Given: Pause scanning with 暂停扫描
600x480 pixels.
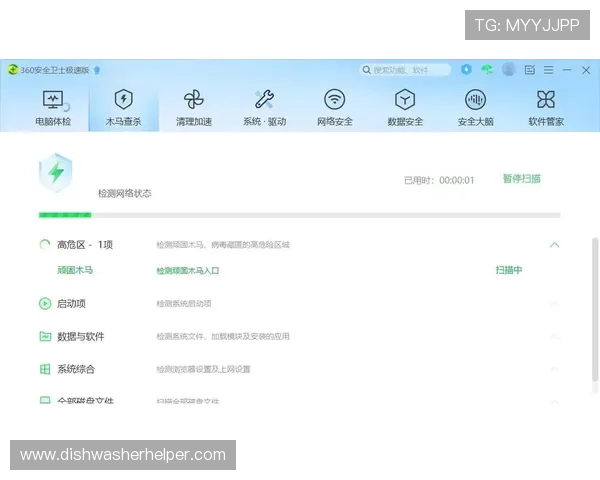Looking at the screenshot, I should 522,179.
